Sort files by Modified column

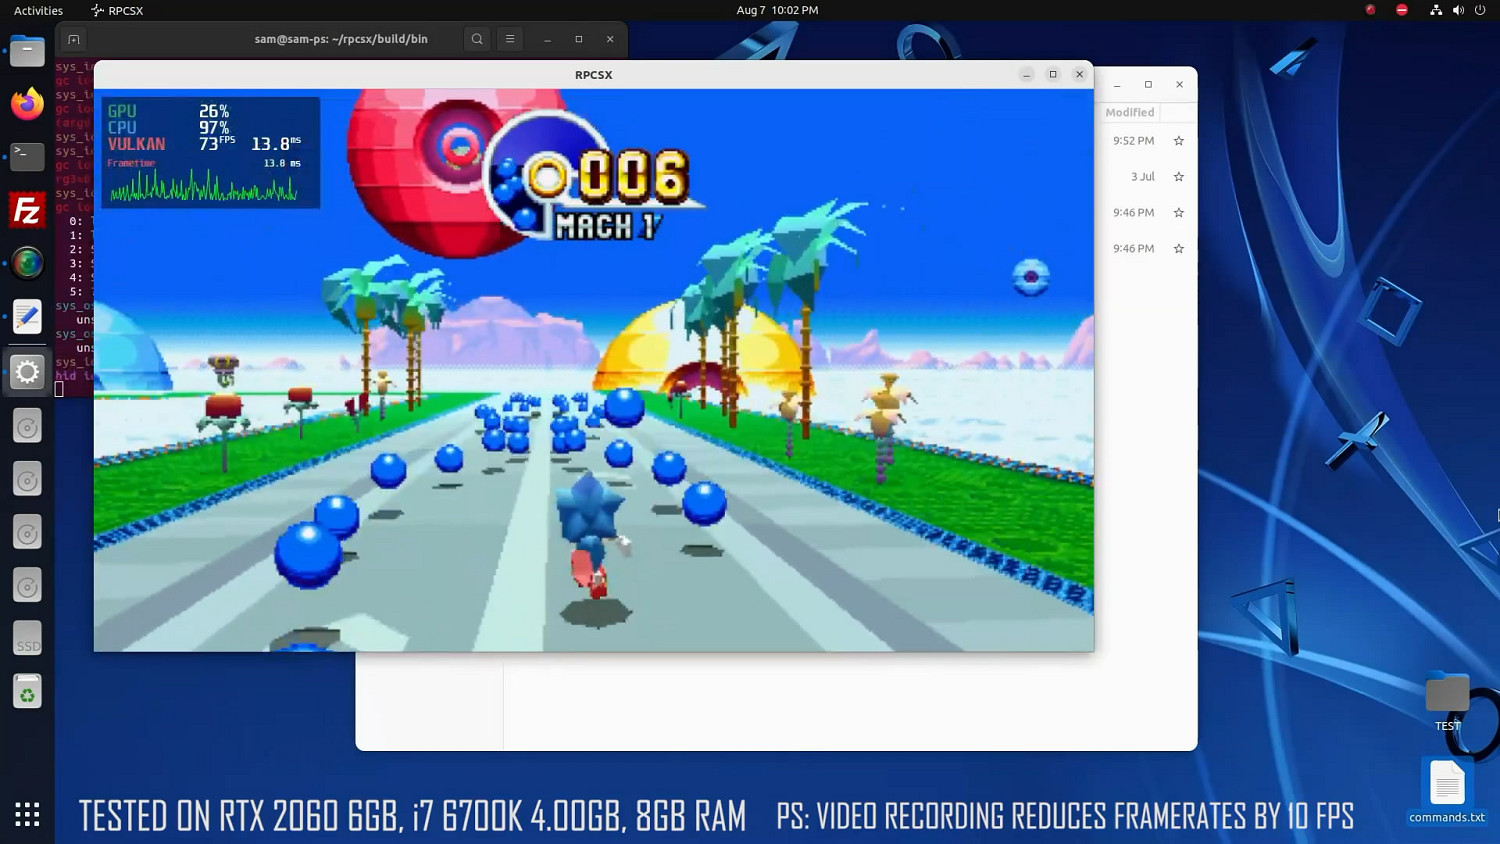click(1130, 113)
